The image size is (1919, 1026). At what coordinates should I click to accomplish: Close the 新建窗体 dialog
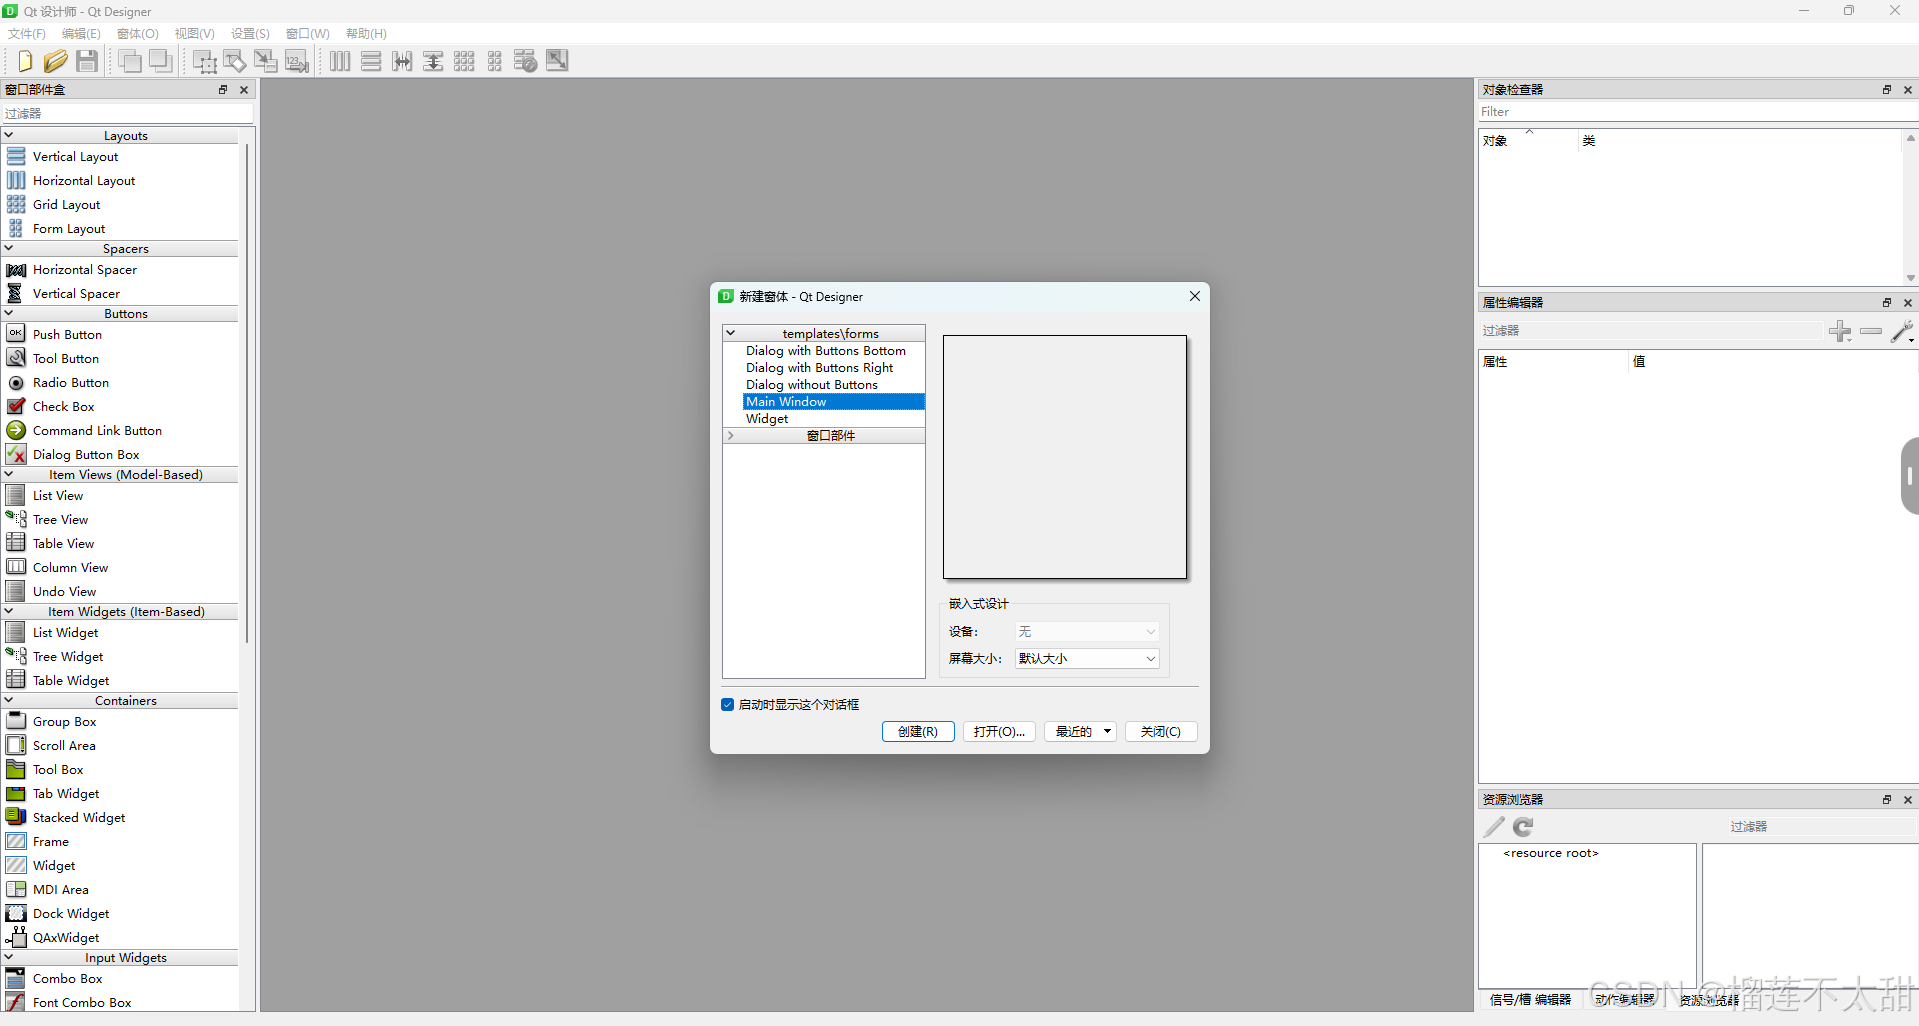tap(1195, 296)
